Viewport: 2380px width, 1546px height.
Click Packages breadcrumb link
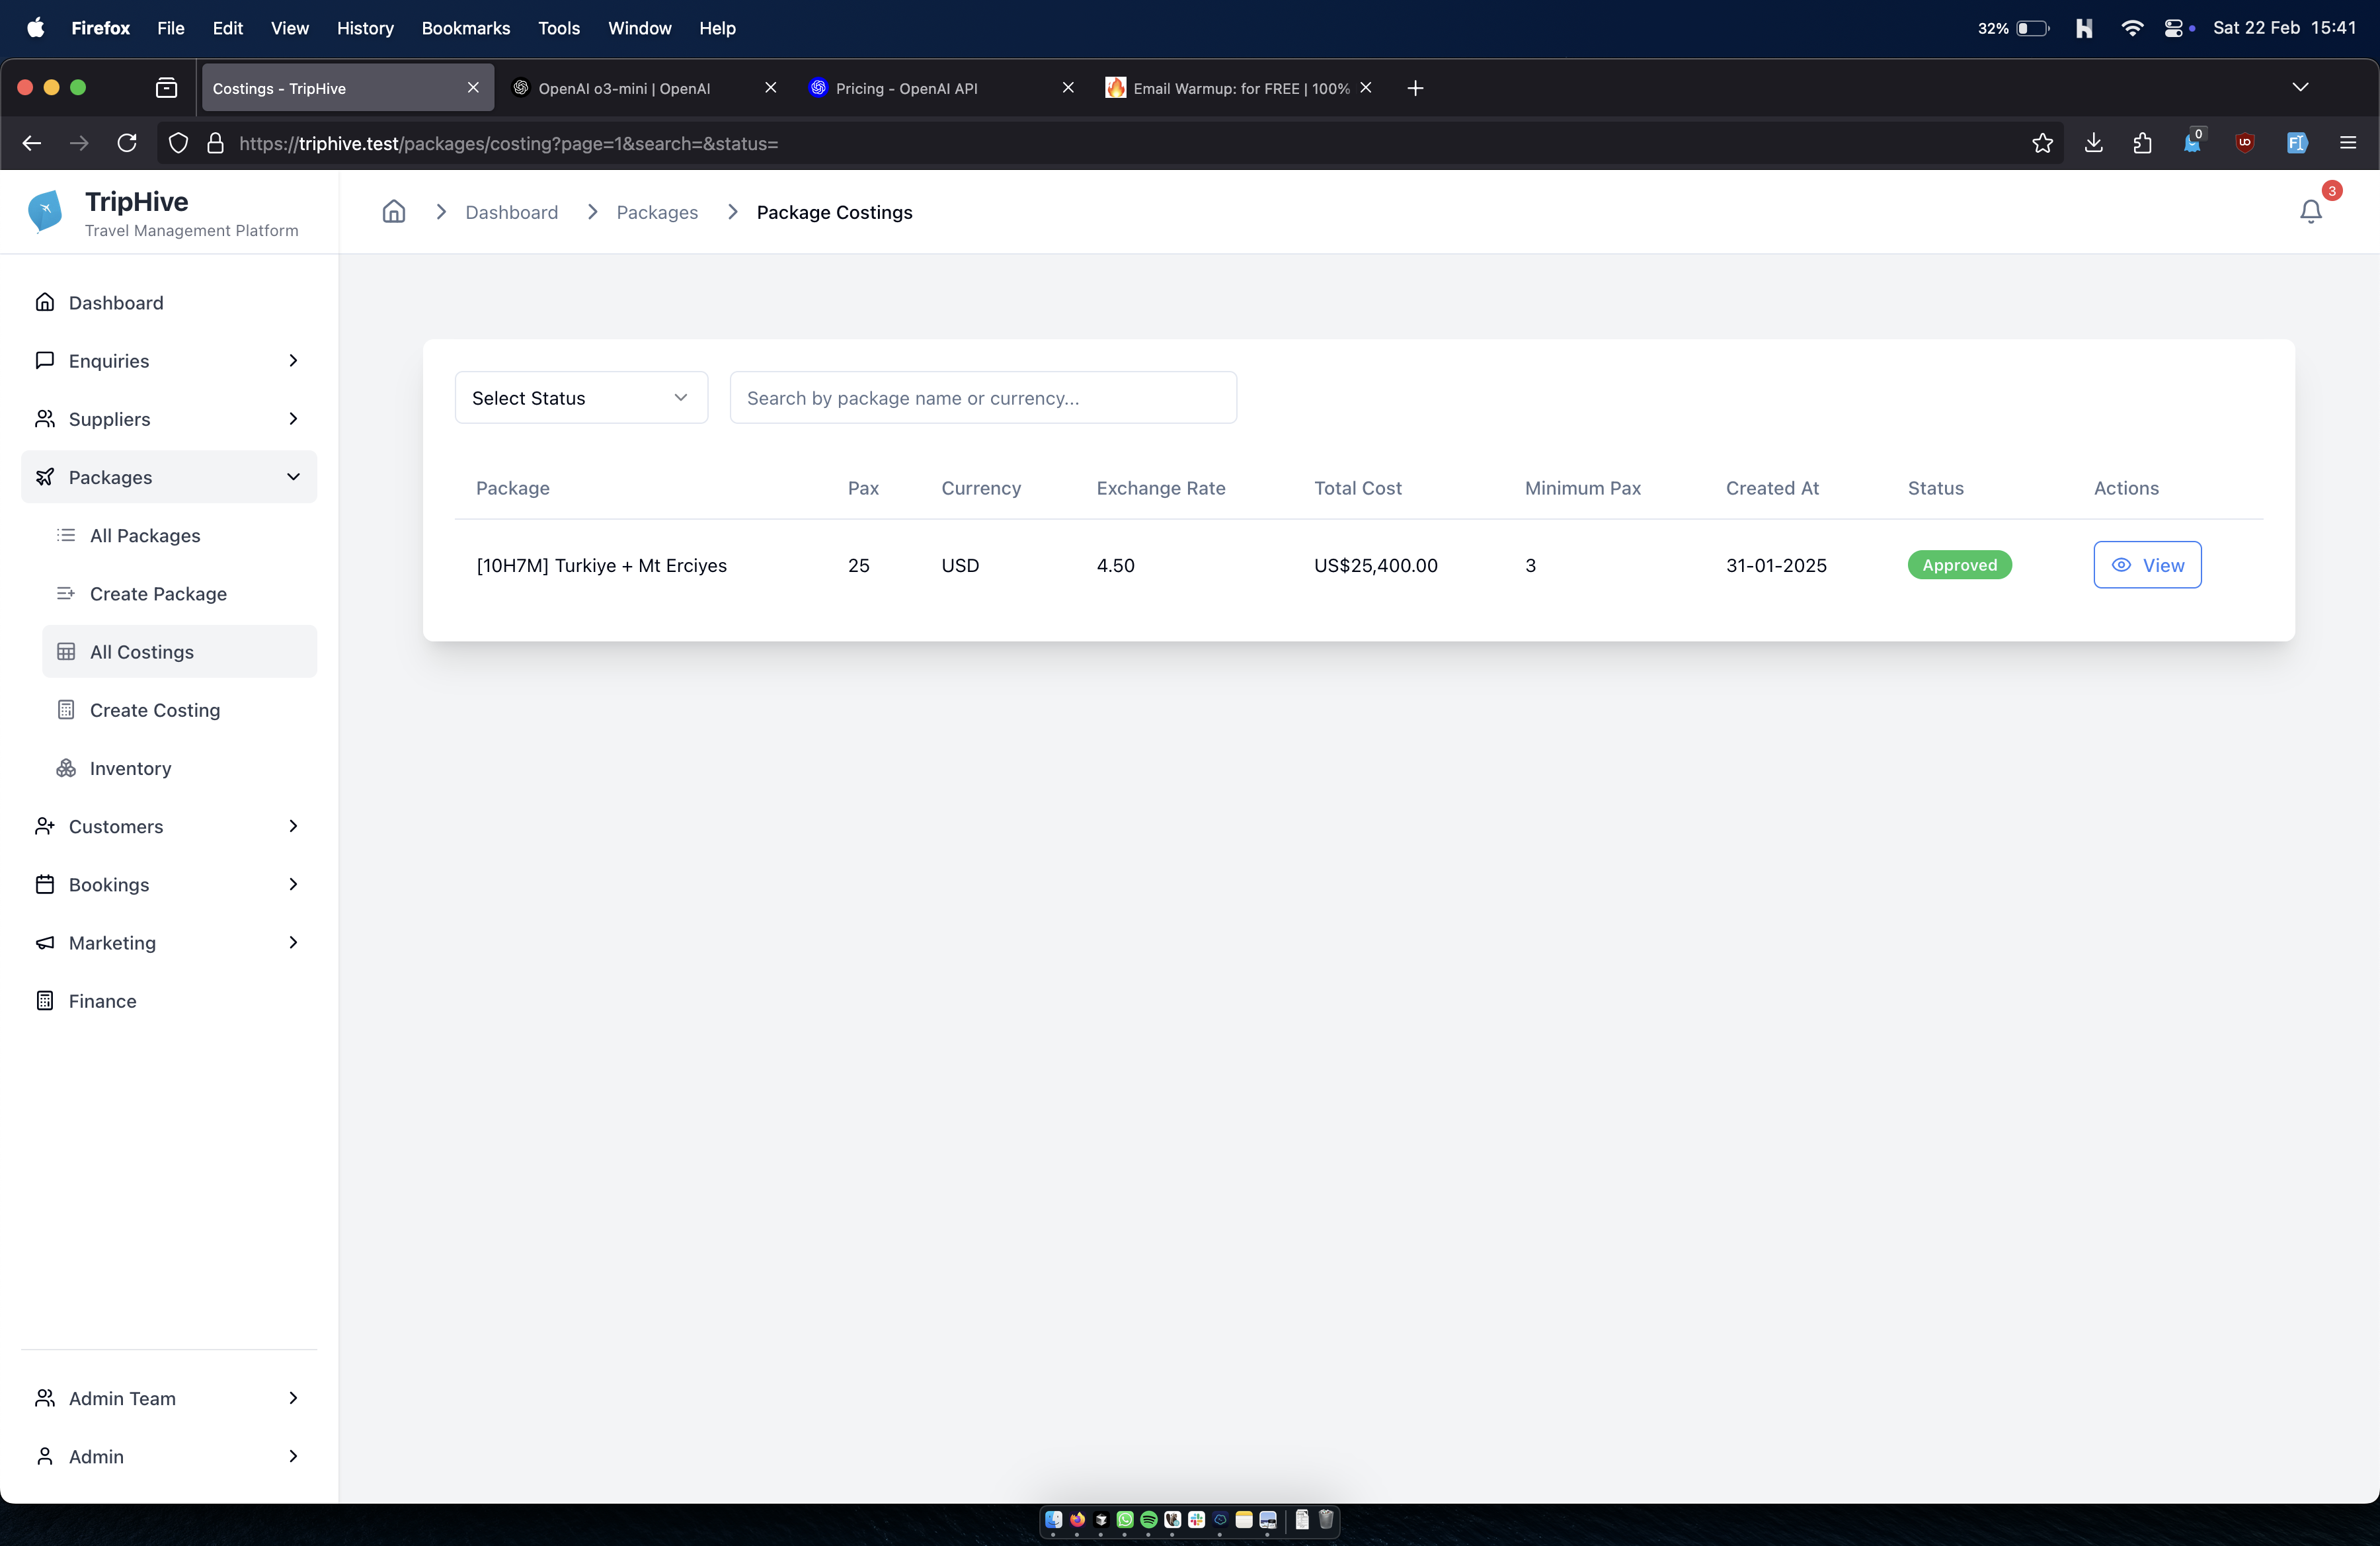657,212
